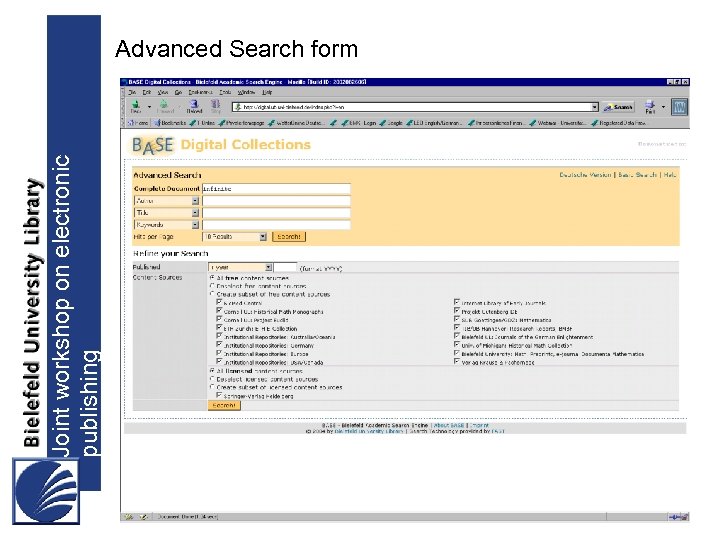This screenshot has width=720, height=540.
Task: Select Deselect licensed content sources radio
Action: point(212,379)
